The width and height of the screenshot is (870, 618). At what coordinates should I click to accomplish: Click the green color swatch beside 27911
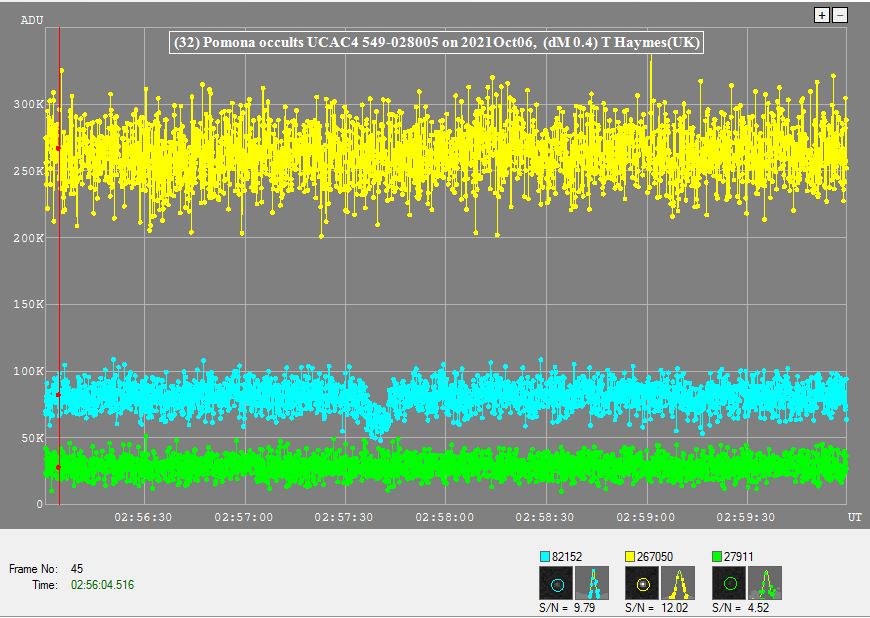click(718, 556)
